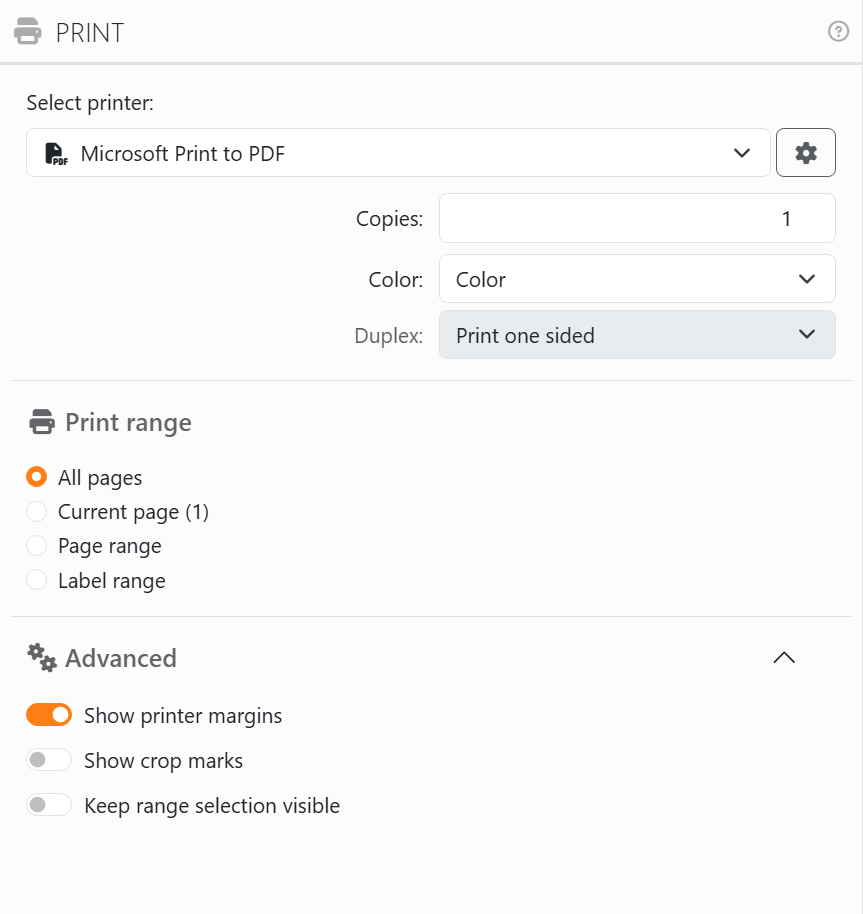Click the Advanced gears icon
Viewport: 863px width, 914px height.
[42, 658]
